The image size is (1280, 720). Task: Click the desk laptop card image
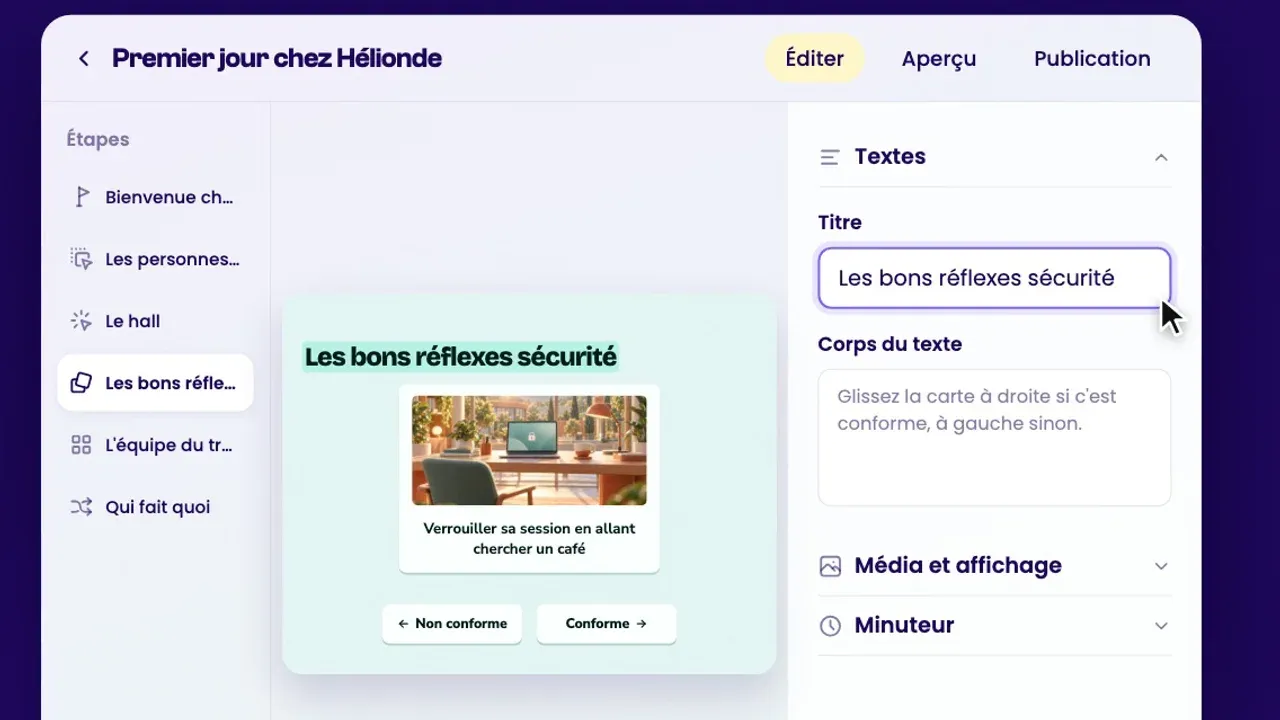click(529, 450)
